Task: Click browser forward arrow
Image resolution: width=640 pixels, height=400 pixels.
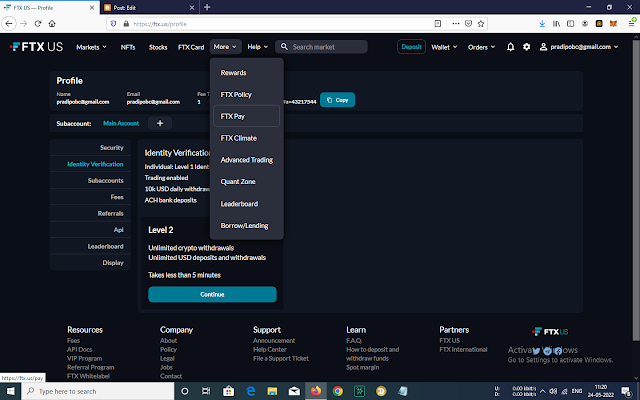Action: 24,24
